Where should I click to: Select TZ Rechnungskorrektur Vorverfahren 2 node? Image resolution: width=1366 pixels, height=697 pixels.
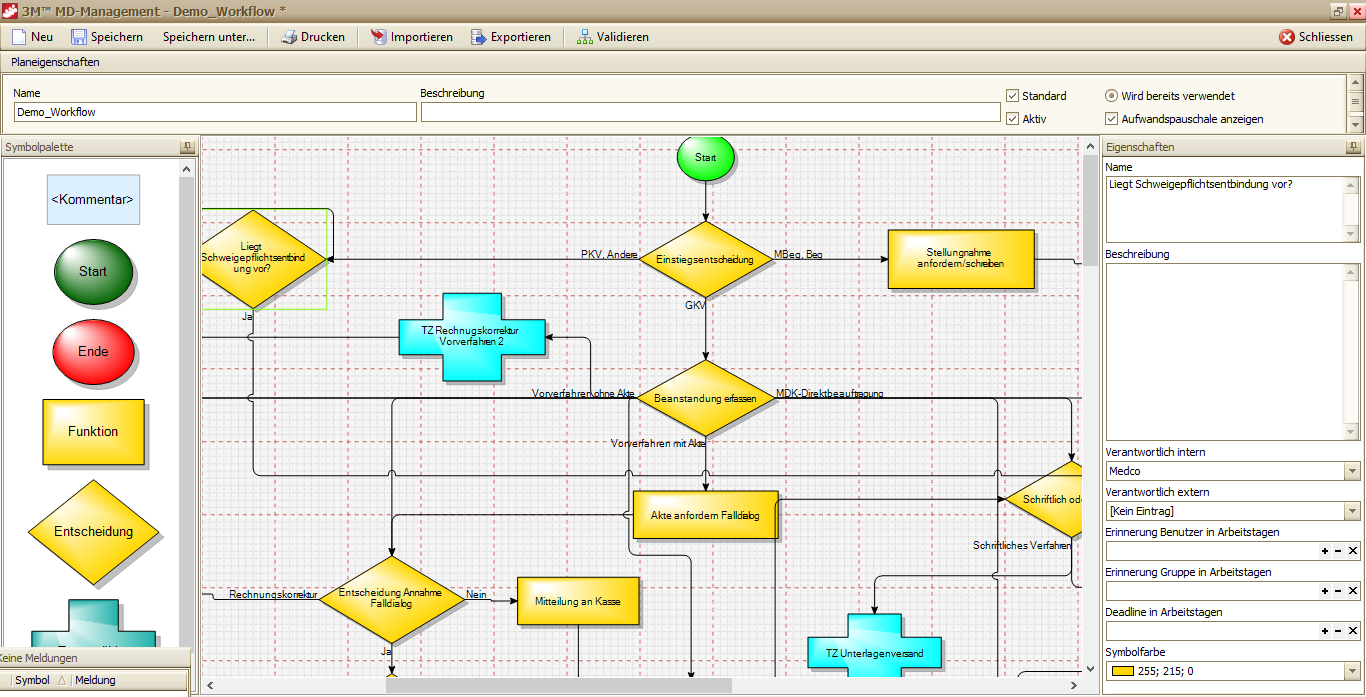click(x=472, y=335)
